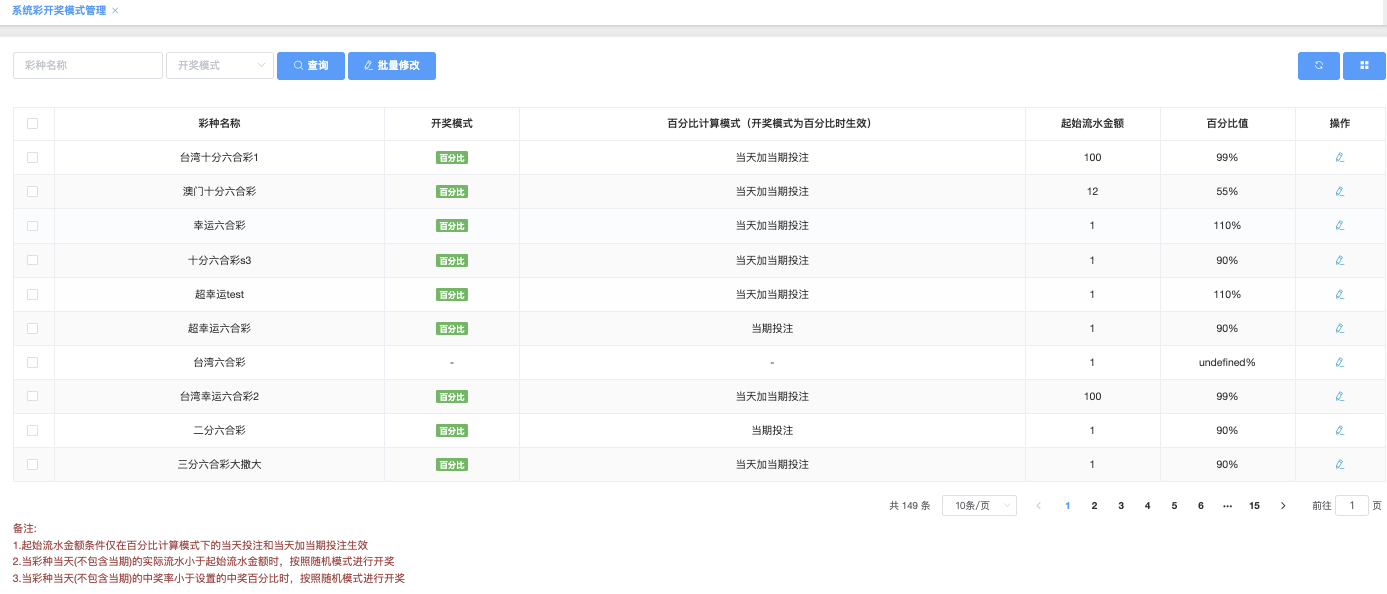Check the select-all header checkbox
This screenshot has height=594, width=1387.
[x=33, y=123]
